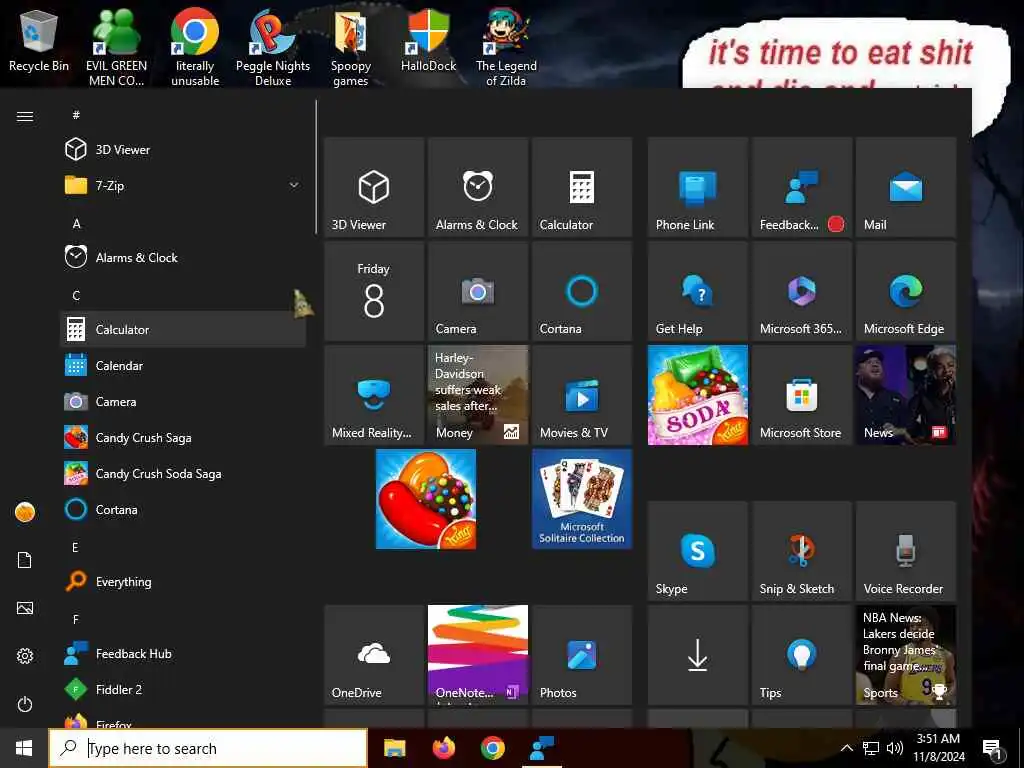The width and height of the screenshot is (1024, 768).
Task: Launch the Calculator tile
Action: click(581, 187)
